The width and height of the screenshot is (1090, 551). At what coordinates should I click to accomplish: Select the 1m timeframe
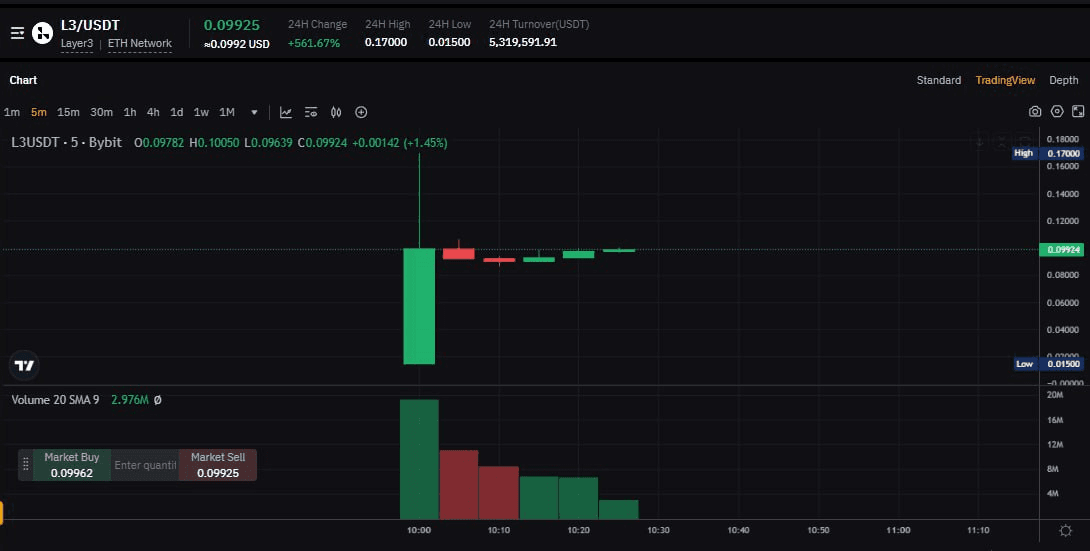point(12,112)
